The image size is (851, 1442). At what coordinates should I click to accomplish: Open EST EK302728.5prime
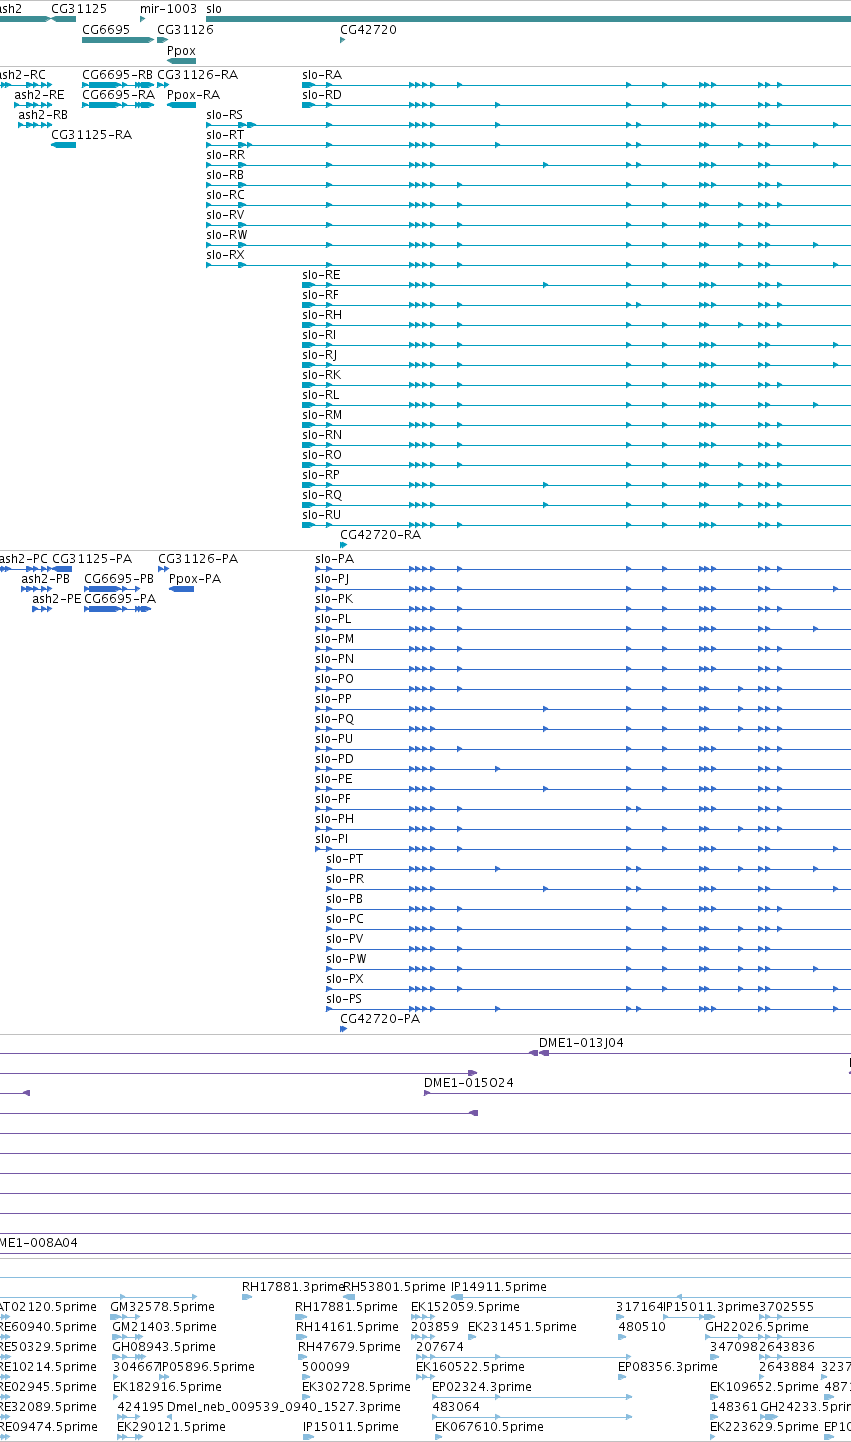point(356,1387)
